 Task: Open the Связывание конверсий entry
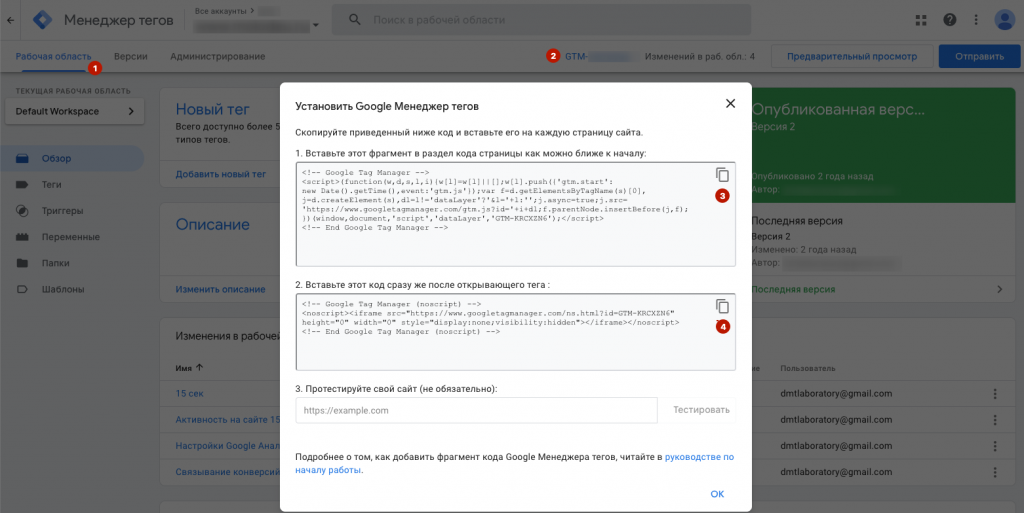[227, 472]
